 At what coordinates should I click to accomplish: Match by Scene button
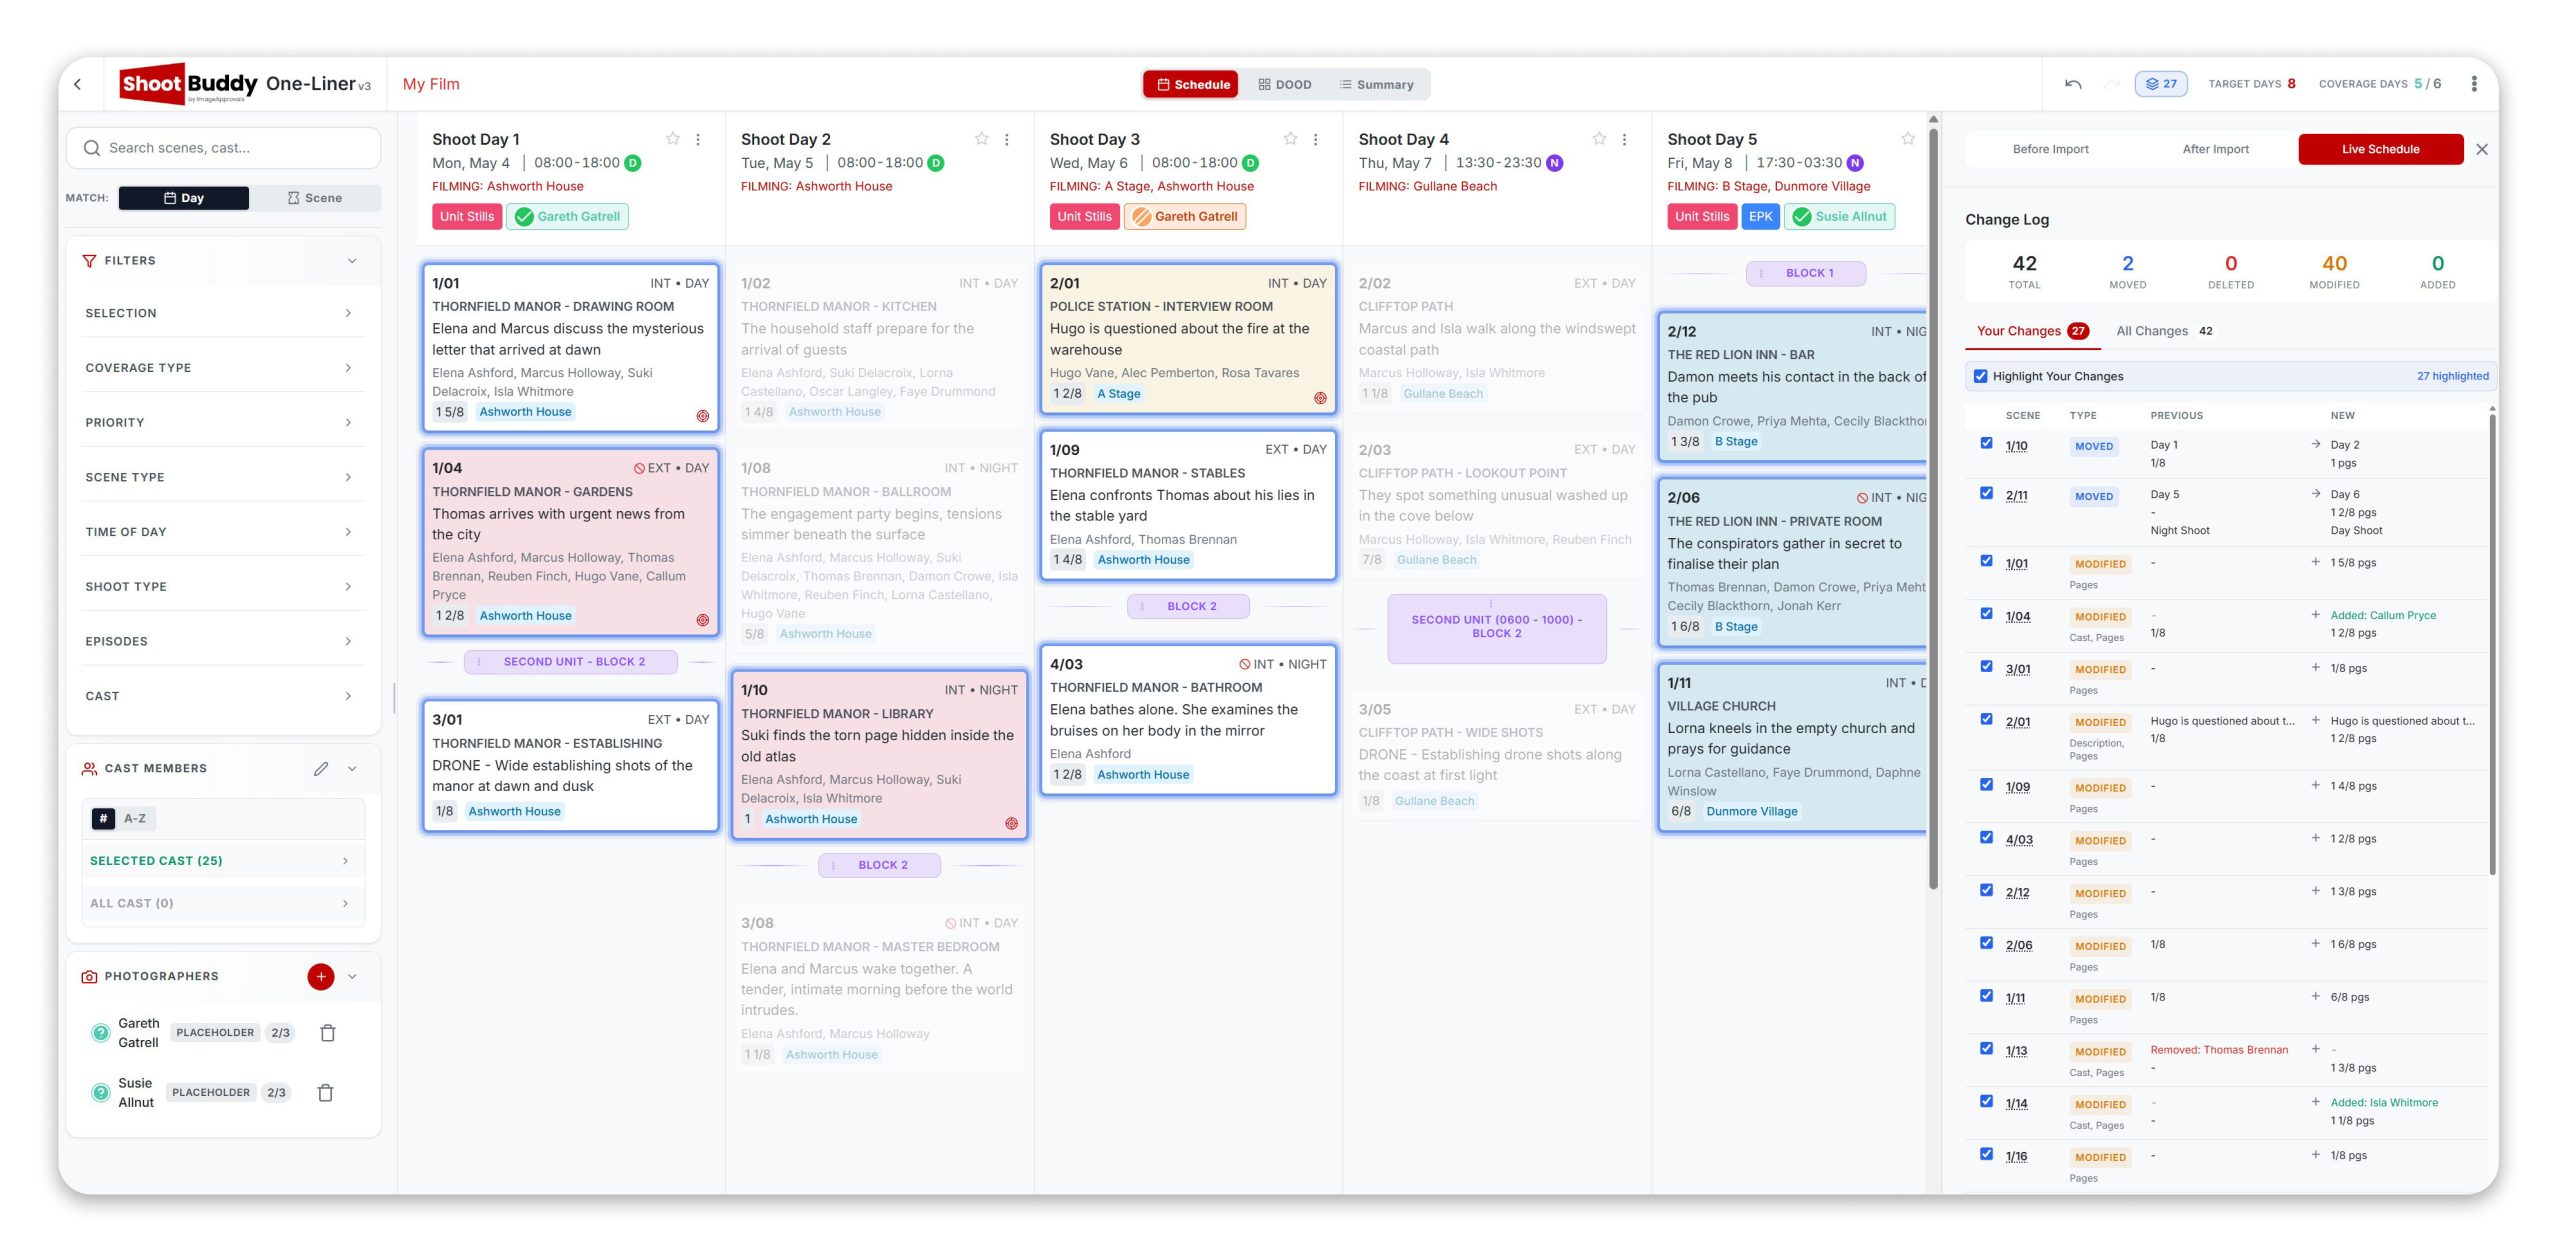point(315,198)
